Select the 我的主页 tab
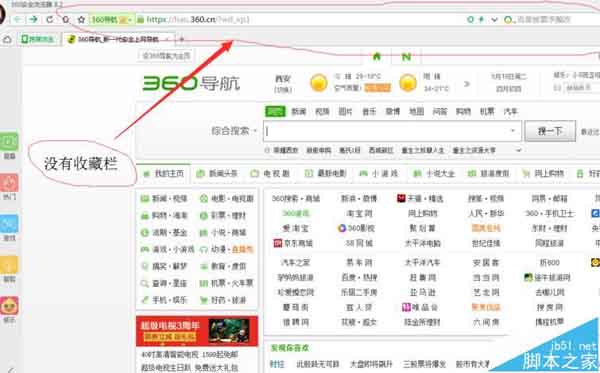 [164, 174]
